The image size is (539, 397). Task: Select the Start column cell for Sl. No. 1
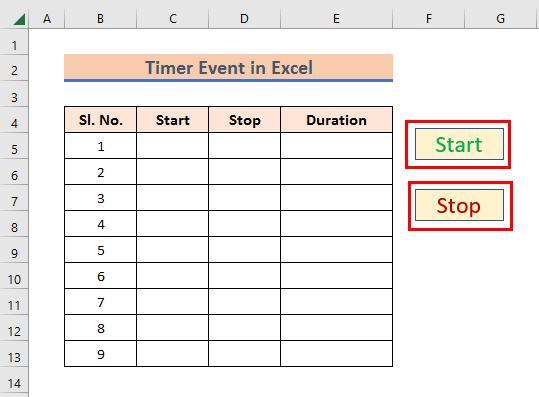173,146
